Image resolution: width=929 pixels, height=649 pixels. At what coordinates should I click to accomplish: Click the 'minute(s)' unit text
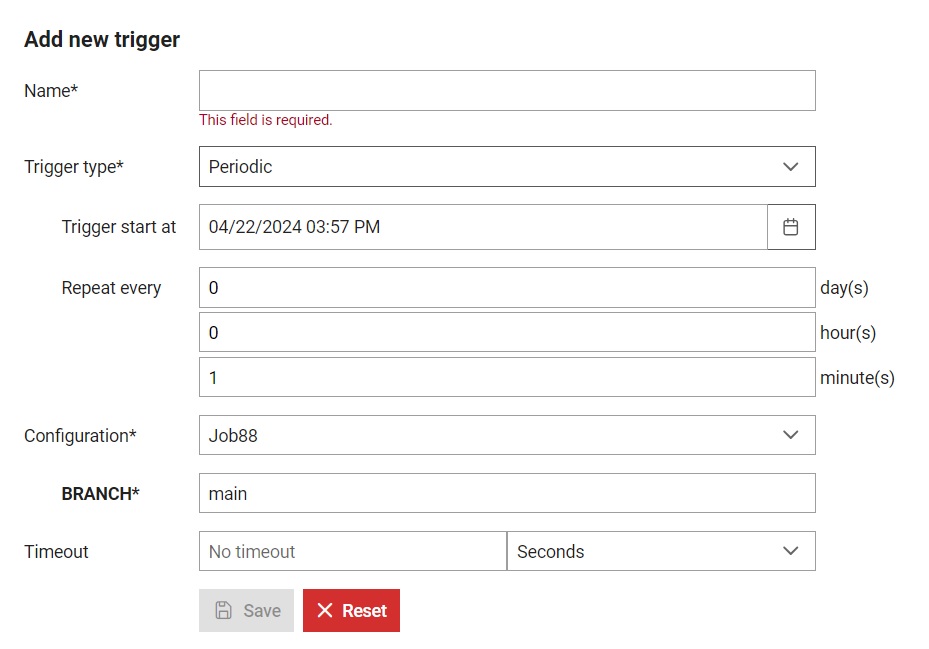[x=857, y=378]
